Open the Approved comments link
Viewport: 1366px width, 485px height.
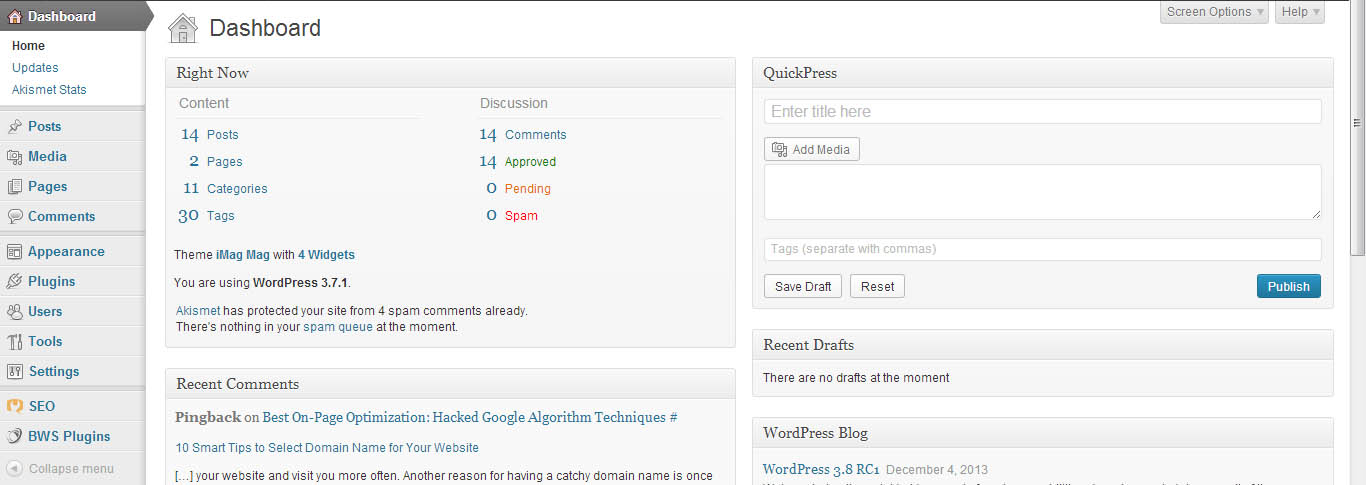point(530,162)
